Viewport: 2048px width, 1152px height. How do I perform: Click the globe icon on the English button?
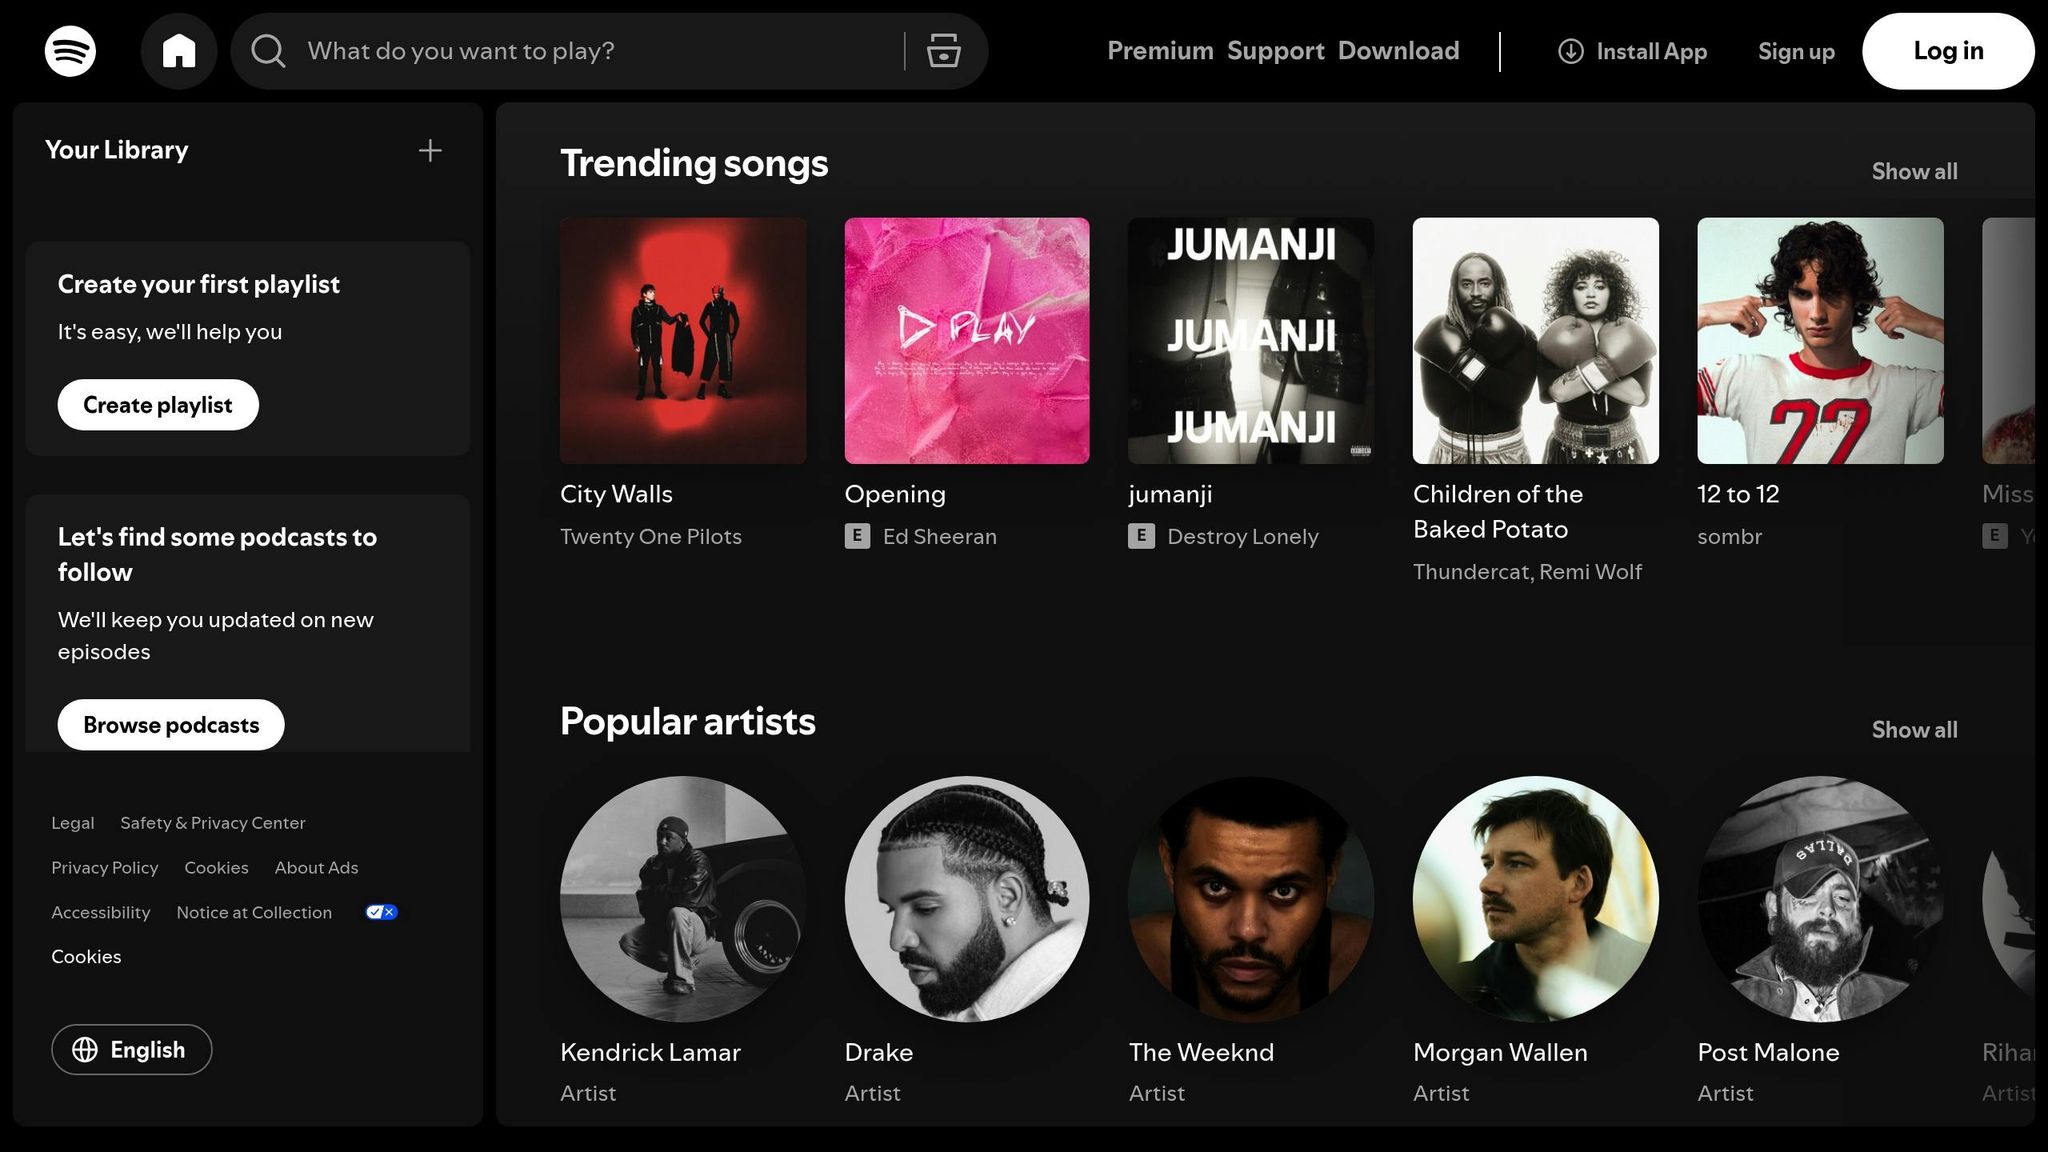[x=84, y=1050]
